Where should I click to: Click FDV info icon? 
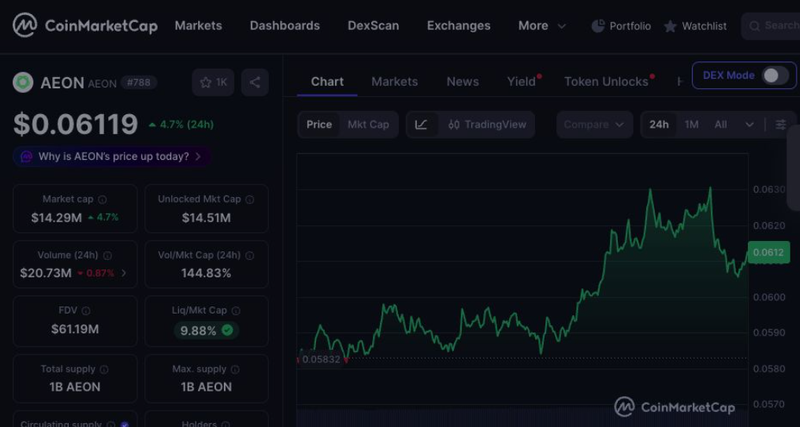[86, 311]
